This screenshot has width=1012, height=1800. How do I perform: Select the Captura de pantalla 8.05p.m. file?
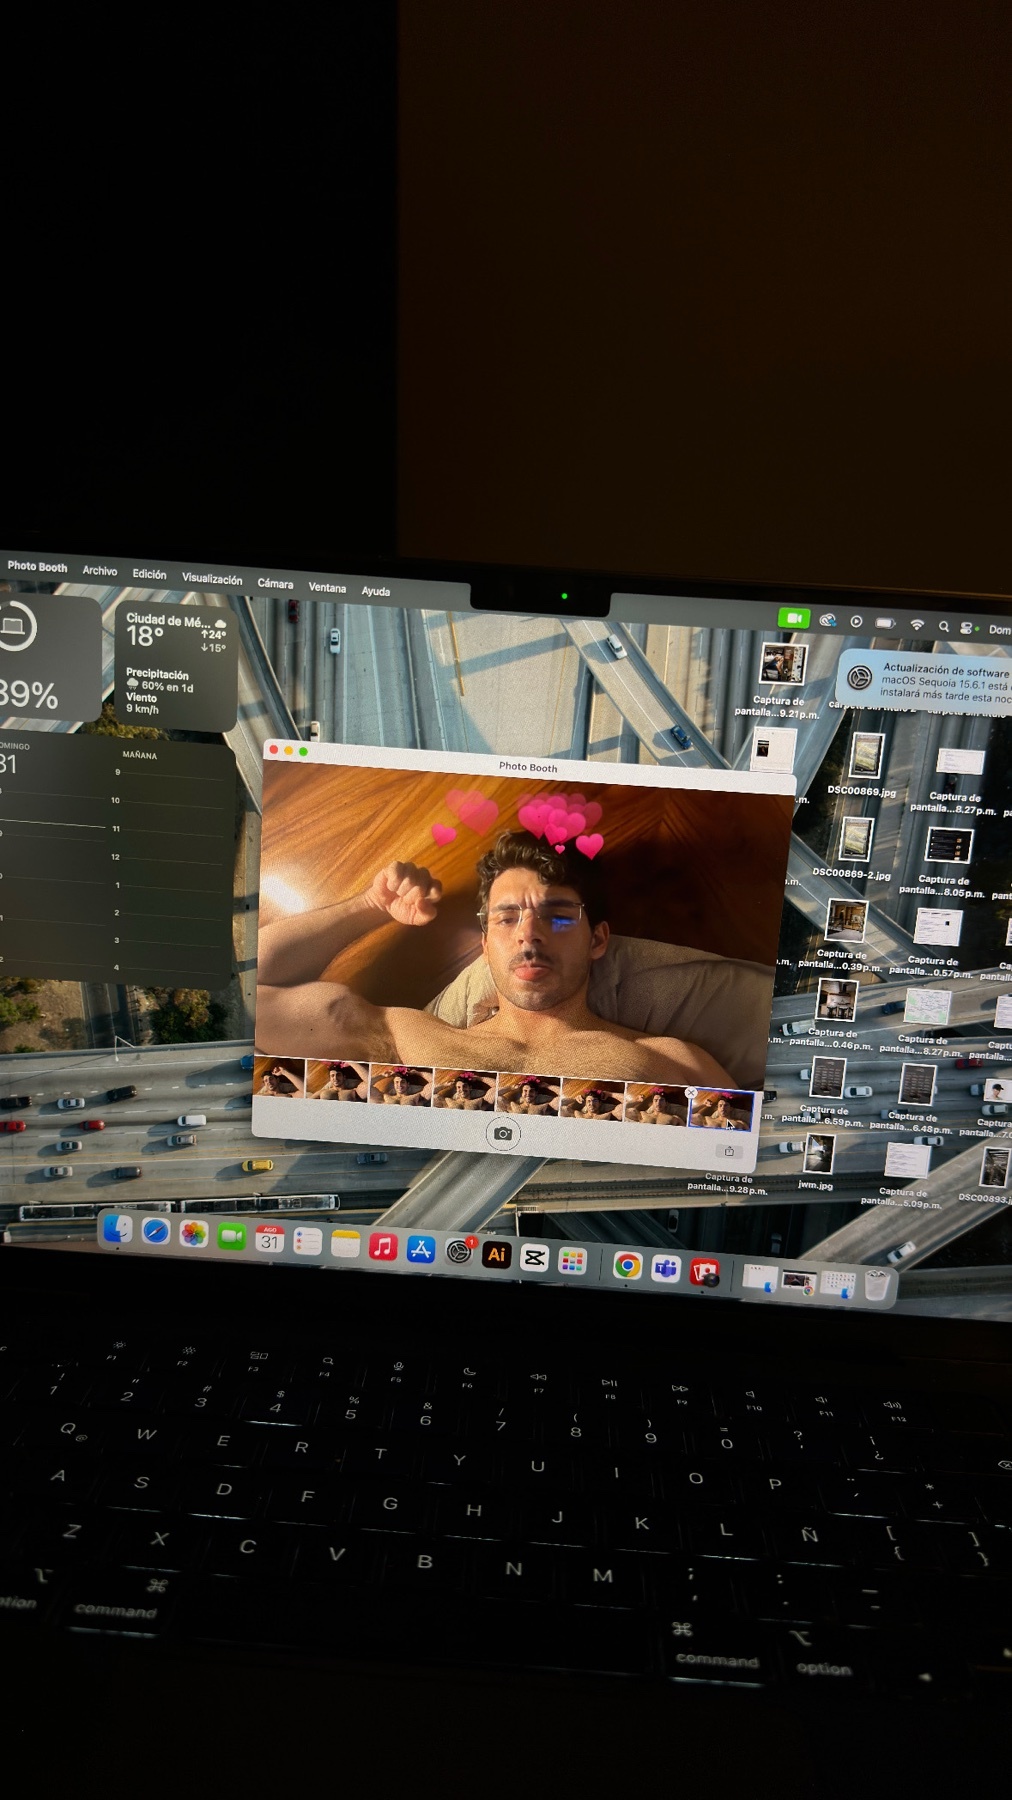click(x=948, y=847)
